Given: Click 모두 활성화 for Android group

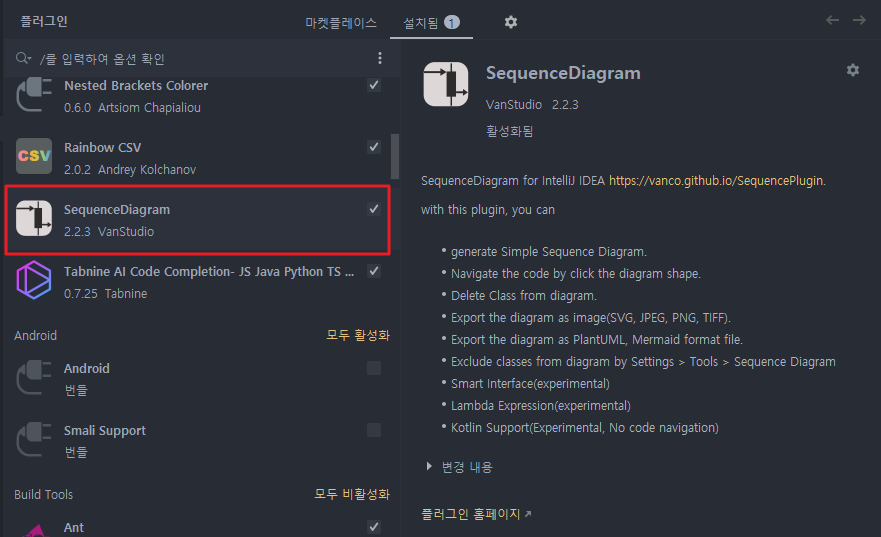Looking at the screenshot, I should (x=358, y=335).
